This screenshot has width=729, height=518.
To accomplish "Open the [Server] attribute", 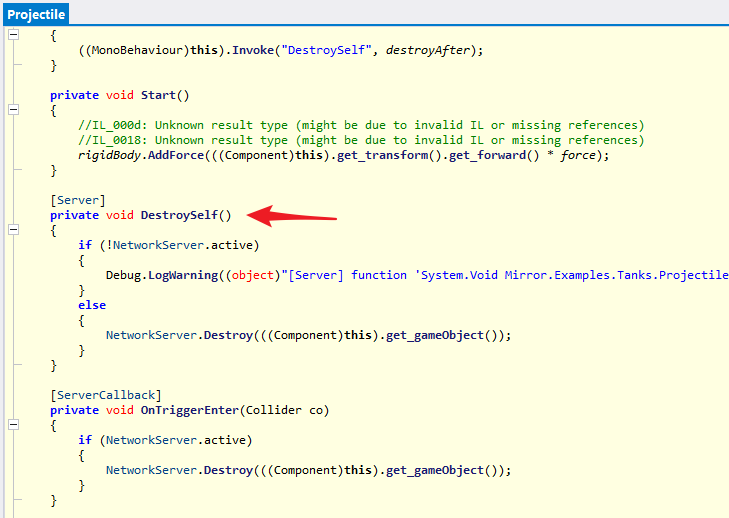I will click(78, 200).
